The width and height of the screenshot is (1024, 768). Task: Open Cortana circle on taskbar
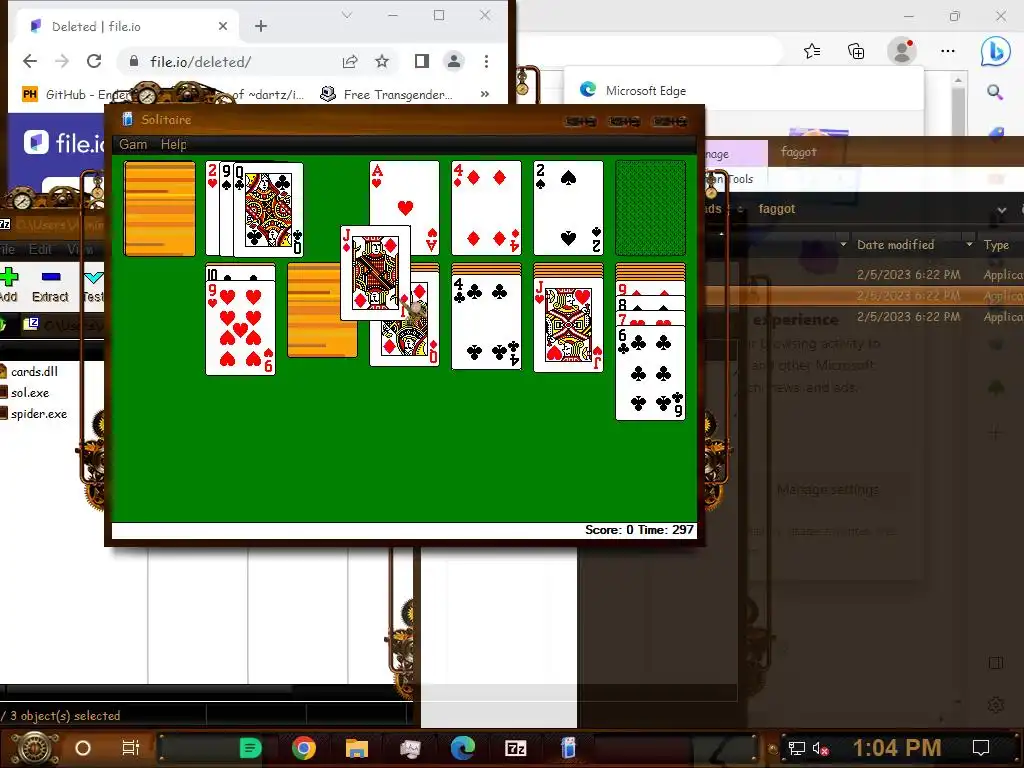coord(83,748)
